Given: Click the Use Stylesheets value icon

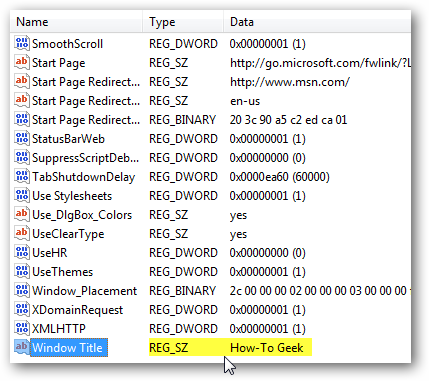Looking at the screenshot, I should [x=22, y=196].
